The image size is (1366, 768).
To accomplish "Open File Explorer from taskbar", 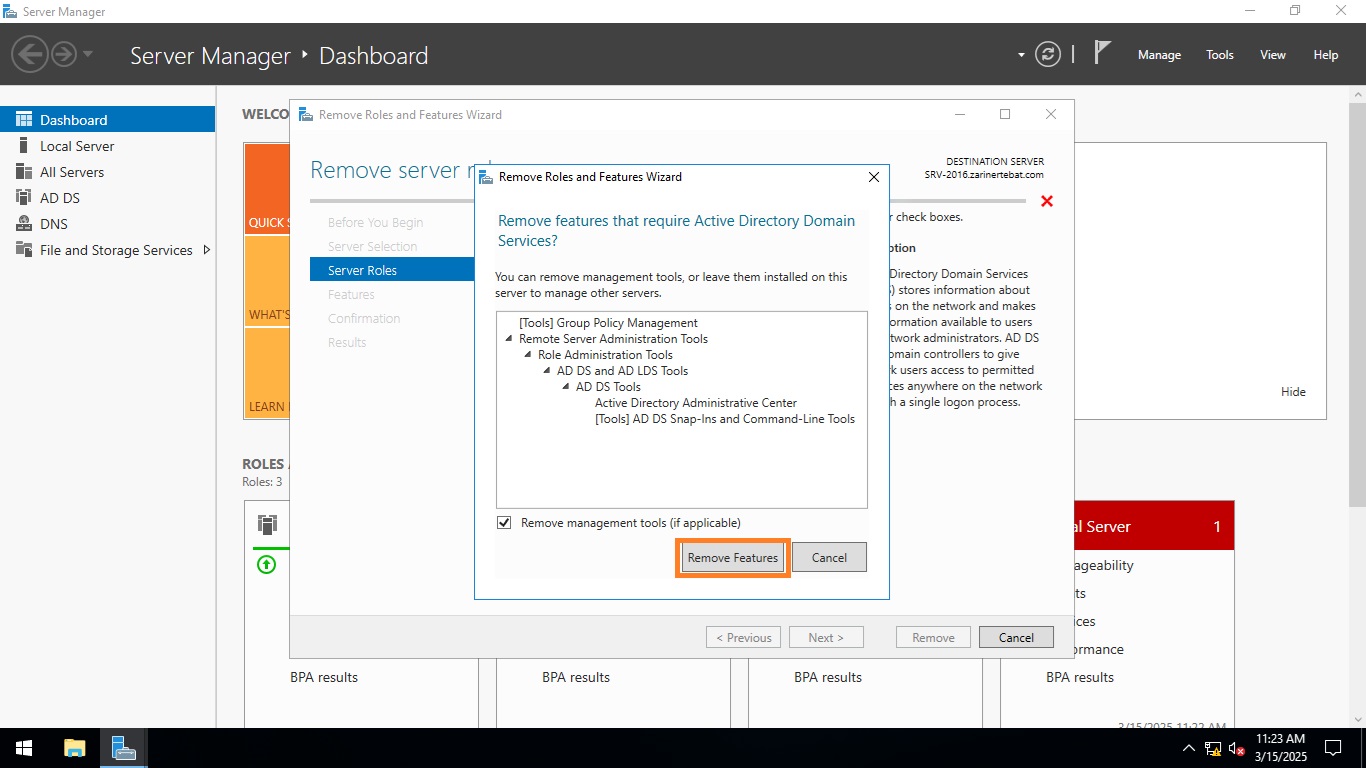I will (75, 748).
